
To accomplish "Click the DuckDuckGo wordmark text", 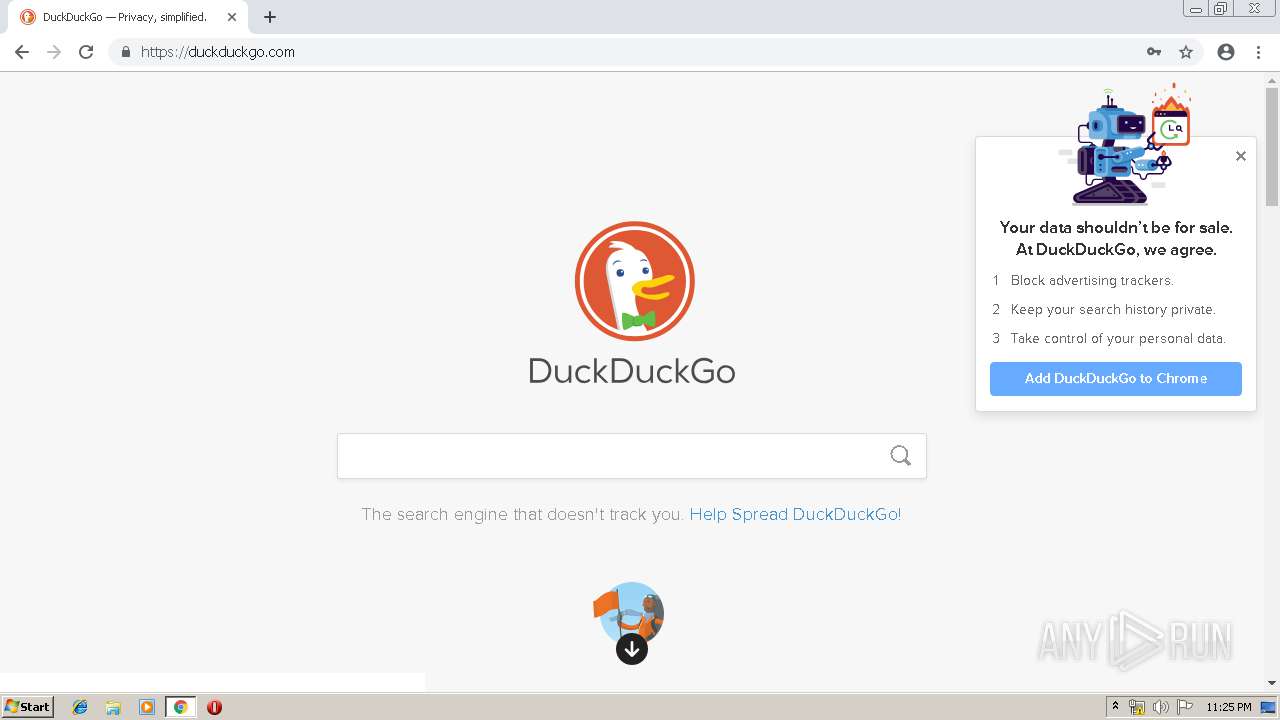I will (632, 371).
